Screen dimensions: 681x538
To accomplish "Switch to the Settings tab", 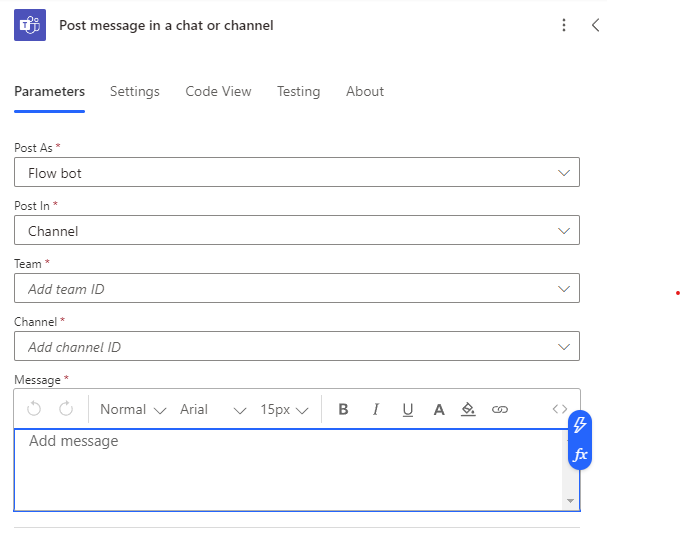I will (x=135, y=91).
